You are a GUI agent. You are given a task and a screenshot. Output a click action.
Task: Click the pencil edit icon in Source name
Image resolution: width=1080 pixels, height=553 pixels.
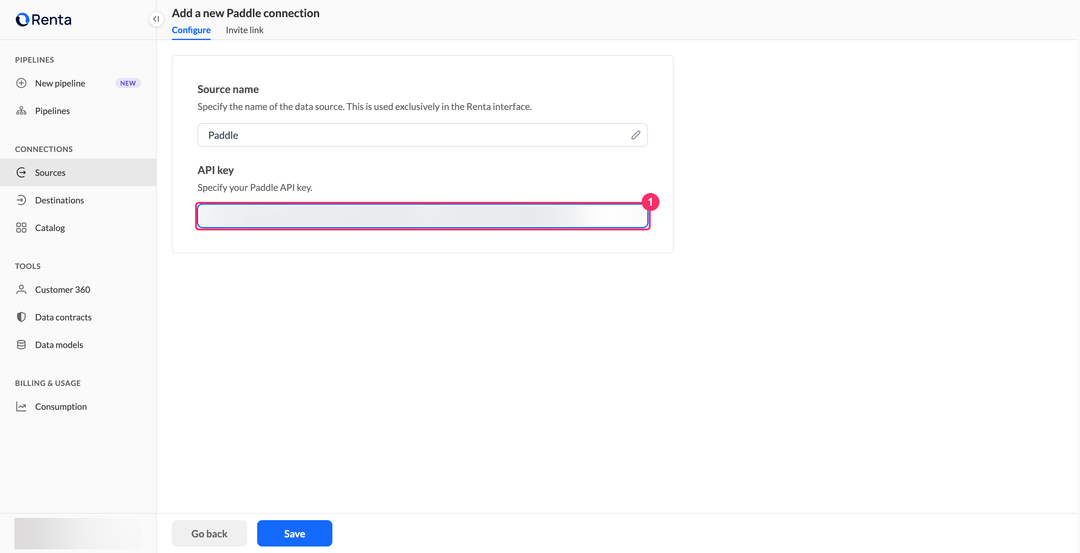click(x=636, y=136)
